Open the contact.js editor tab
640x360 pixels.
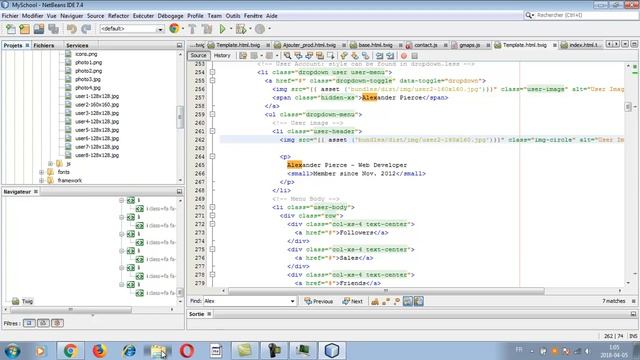(x=426, y=45)
